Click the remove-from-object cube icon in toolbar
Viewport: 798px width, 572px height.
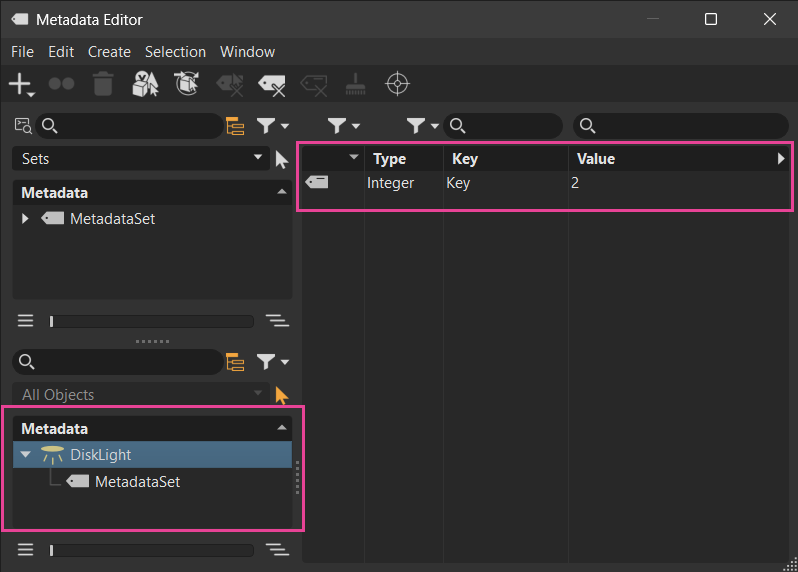pyautogui.click(x=187, y=83)
